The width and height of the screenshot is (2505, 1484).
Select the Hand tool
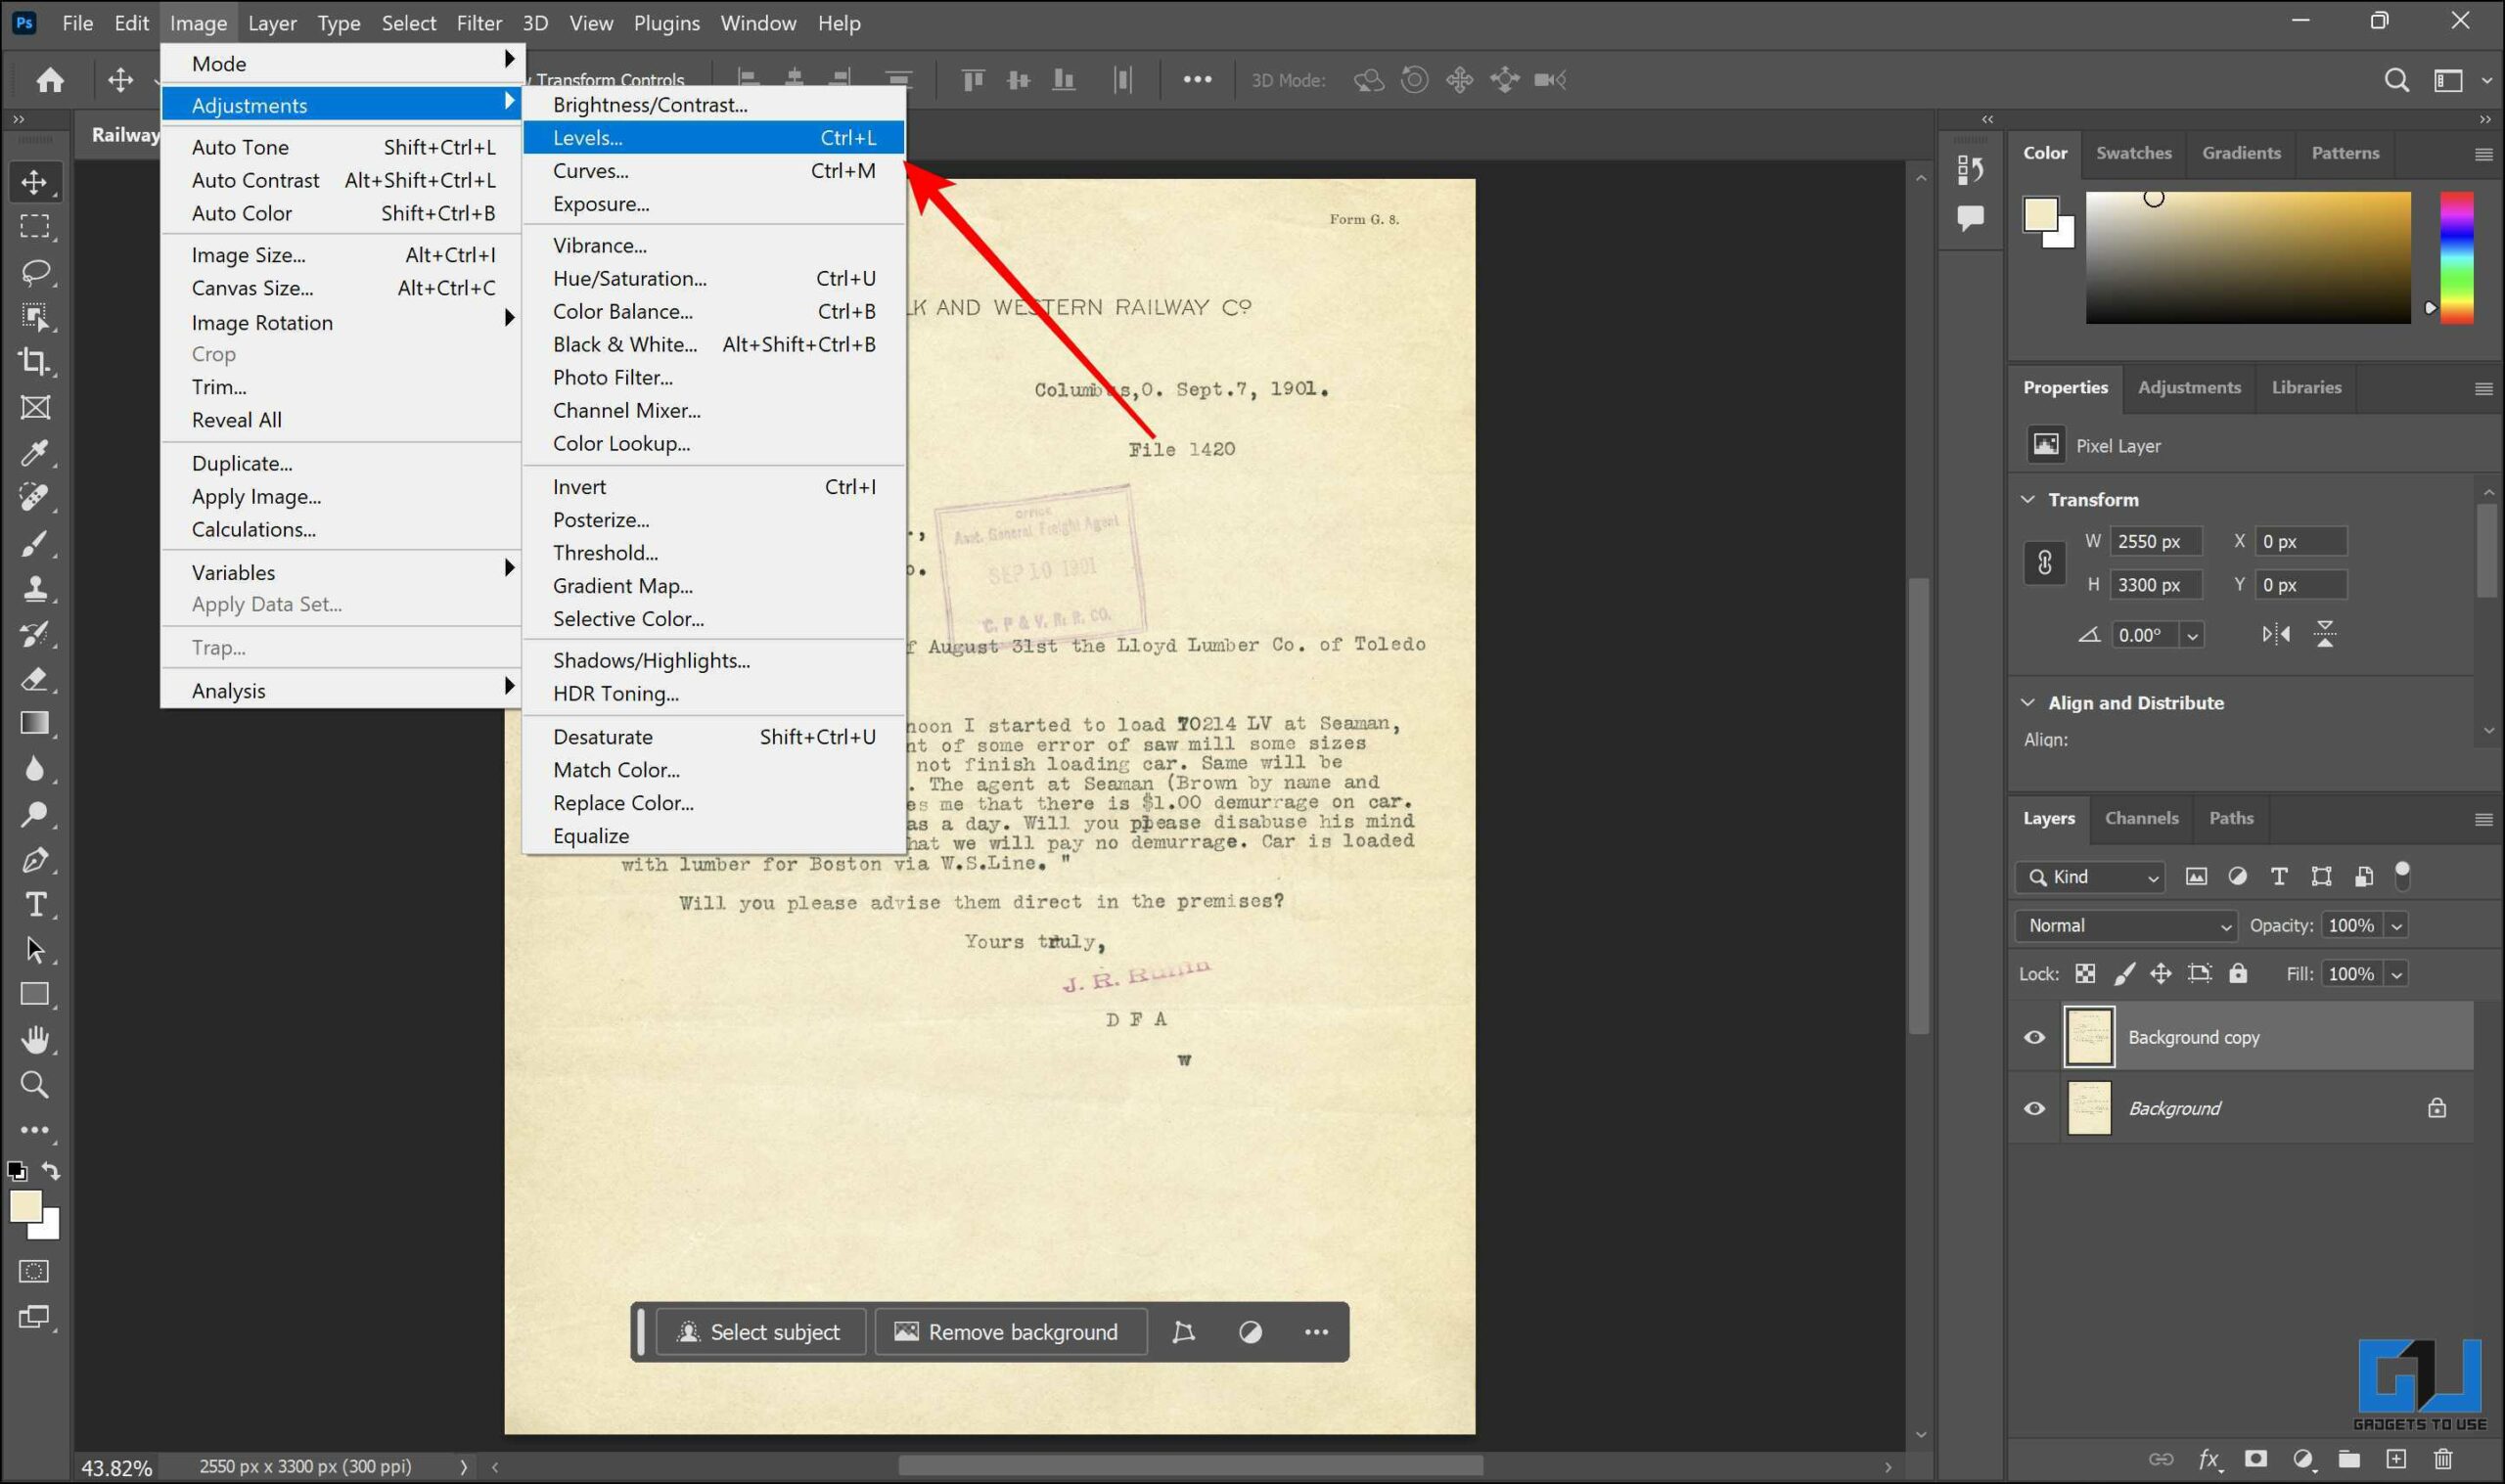pyautogui.click(x=35, y=1040)
